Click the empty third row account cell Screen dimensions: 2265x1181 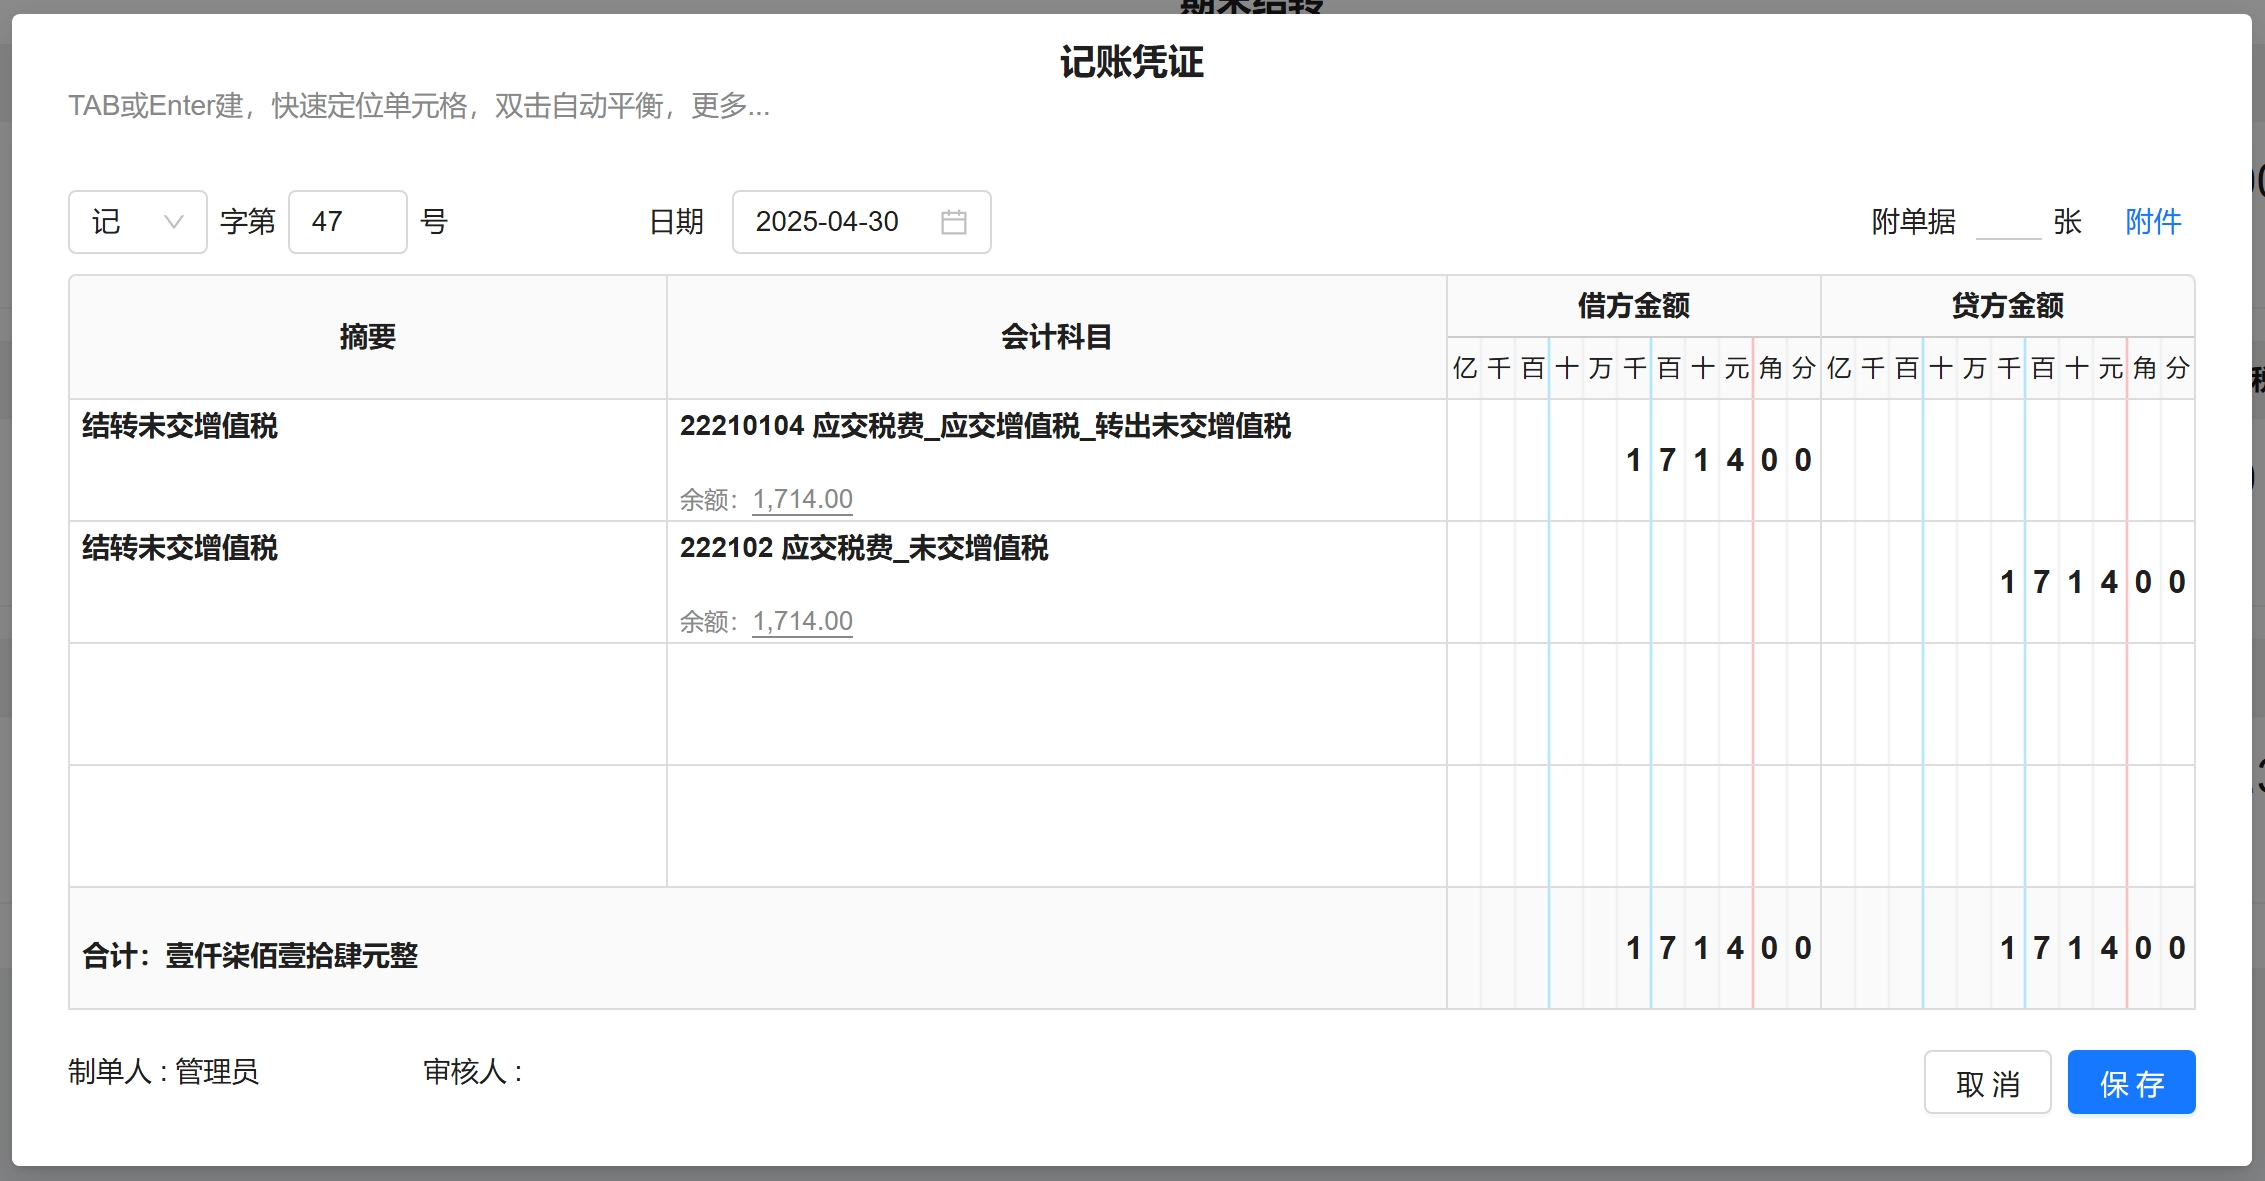tap(1056, 704)
